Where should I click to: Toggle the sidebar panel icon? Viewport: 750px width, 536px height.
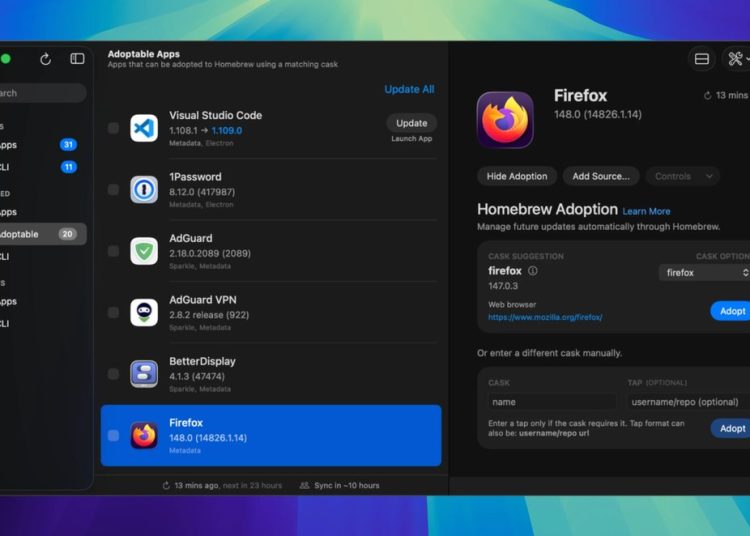pos(77,59)
